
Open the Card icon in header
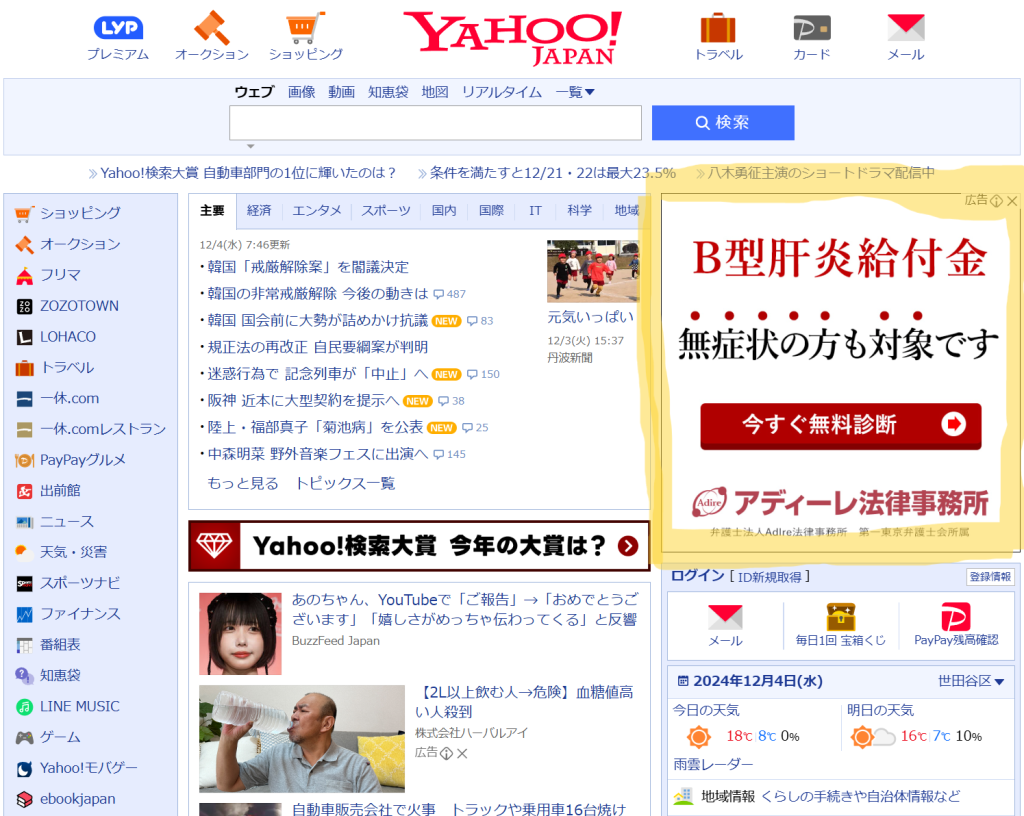pyautogui.click(x=811, y=28)
